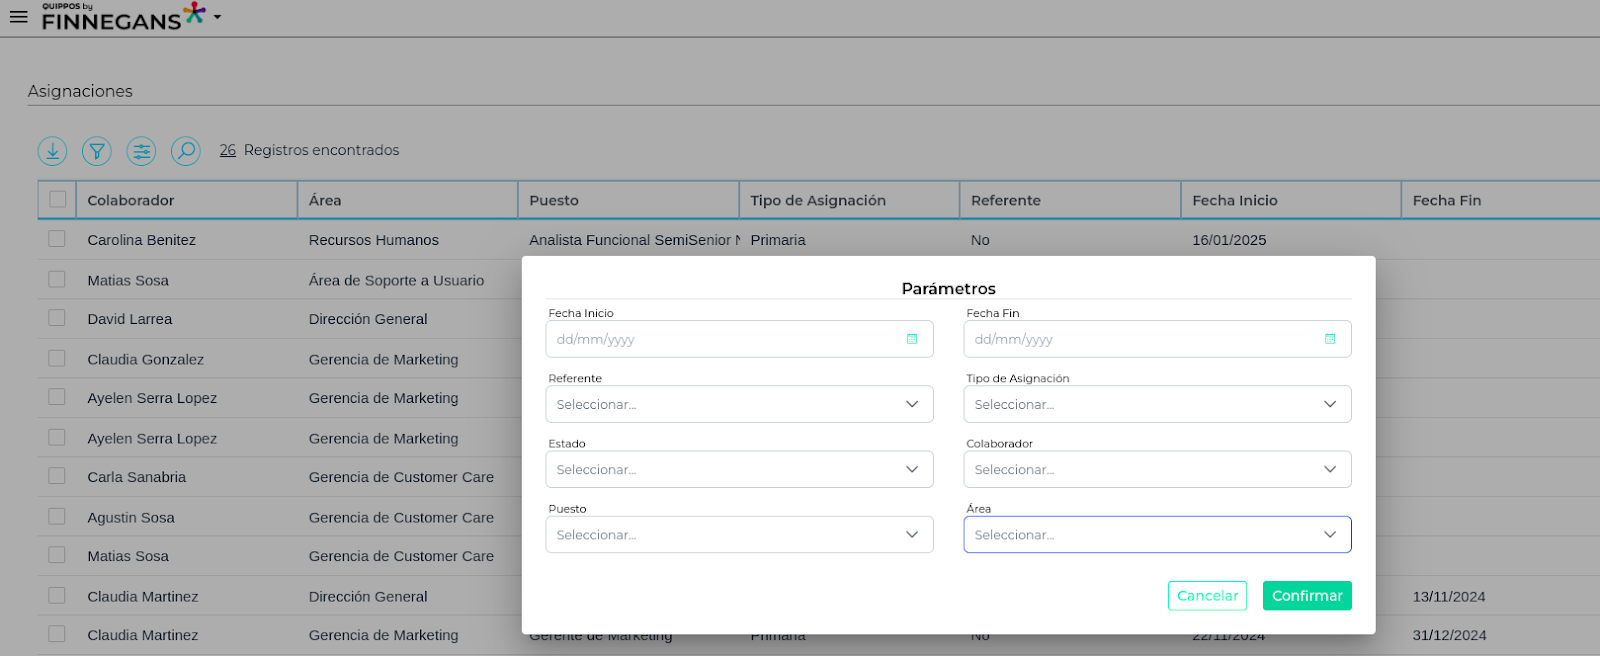Click the Cancelar button

(1207, 596)
